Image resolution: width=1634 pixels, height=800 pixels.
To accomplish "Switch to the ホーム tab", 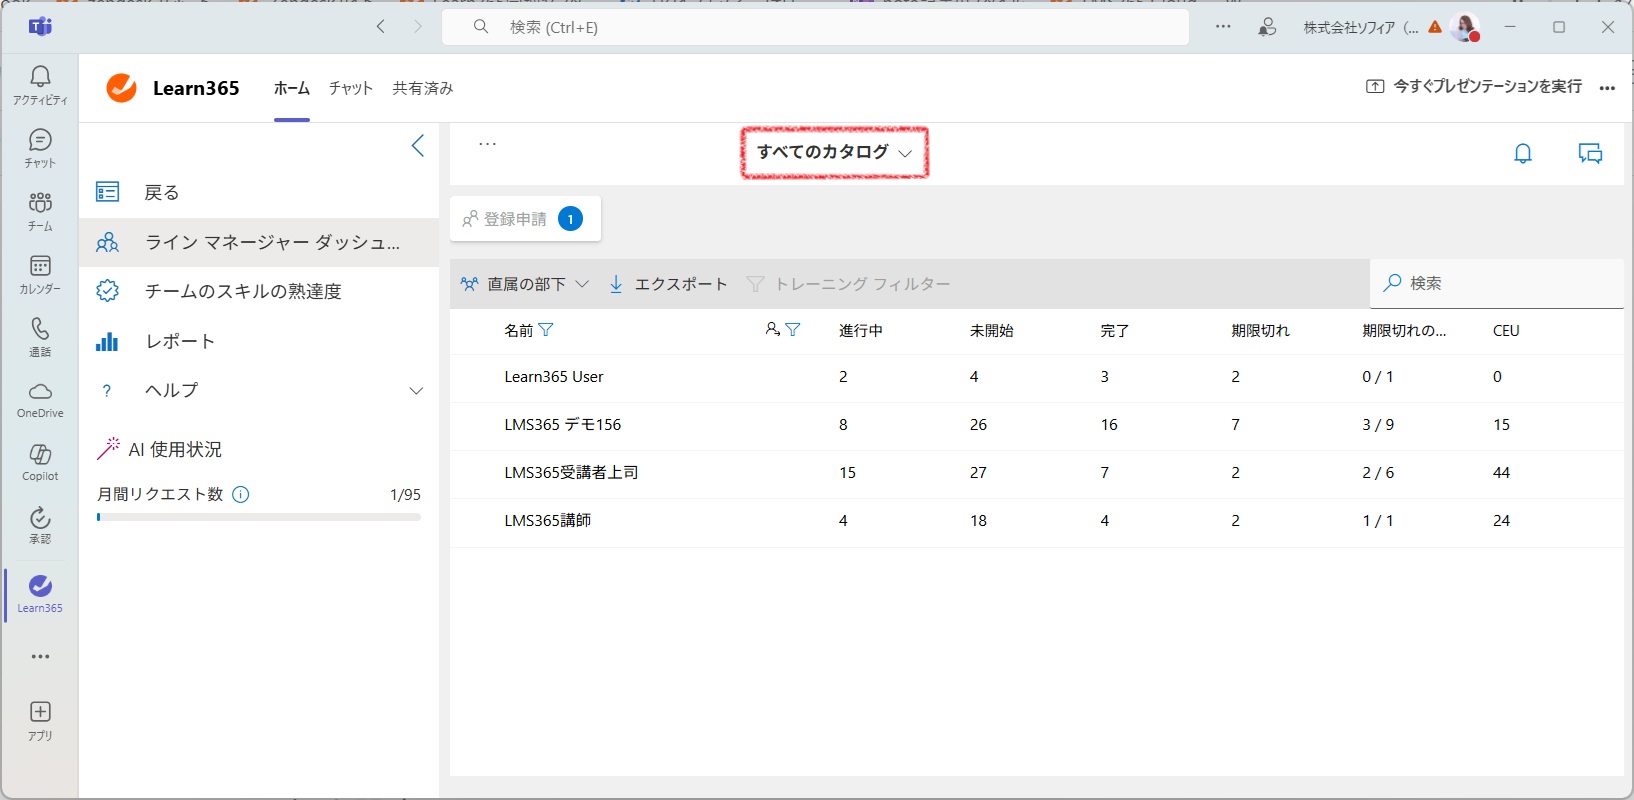I will tap(292, 88).
